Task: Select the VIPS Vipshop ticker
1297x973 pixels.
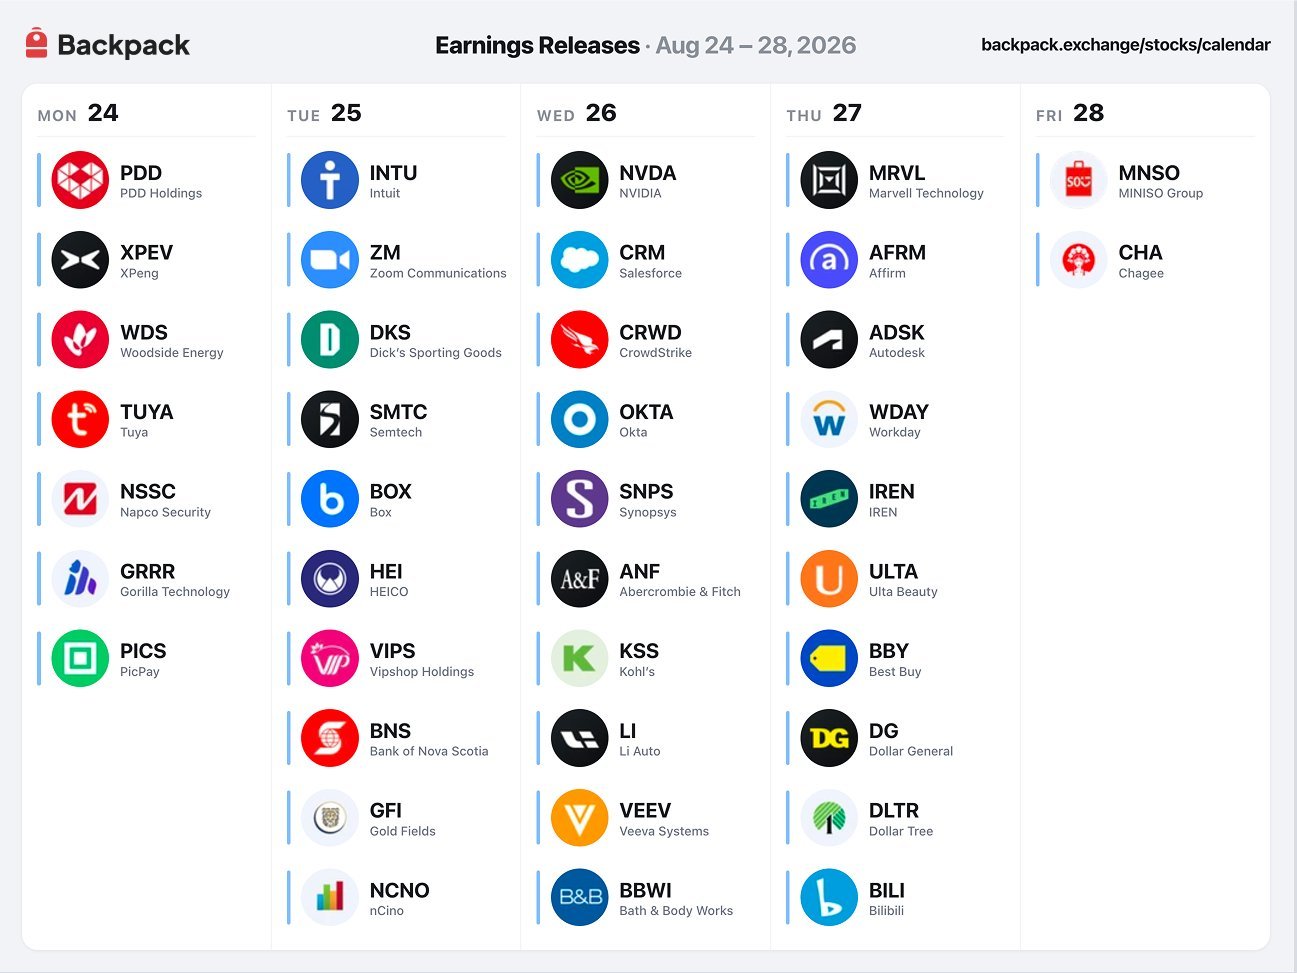Action: pos(393,651)
